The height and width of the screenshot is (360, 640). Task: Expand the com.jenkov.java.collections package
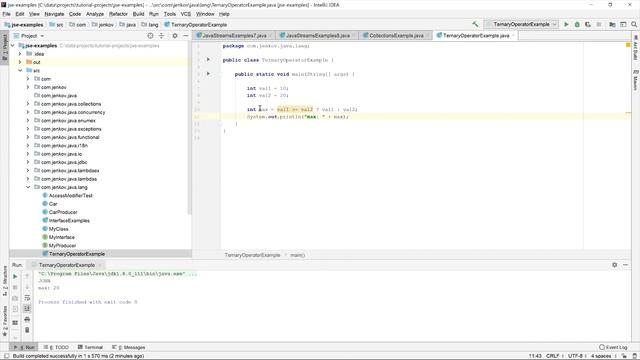[28, 104]
